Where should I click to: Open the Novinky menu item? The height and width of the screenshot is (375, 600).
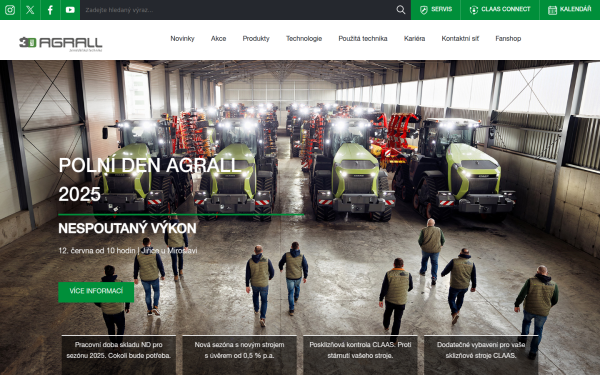coord(182,39)
